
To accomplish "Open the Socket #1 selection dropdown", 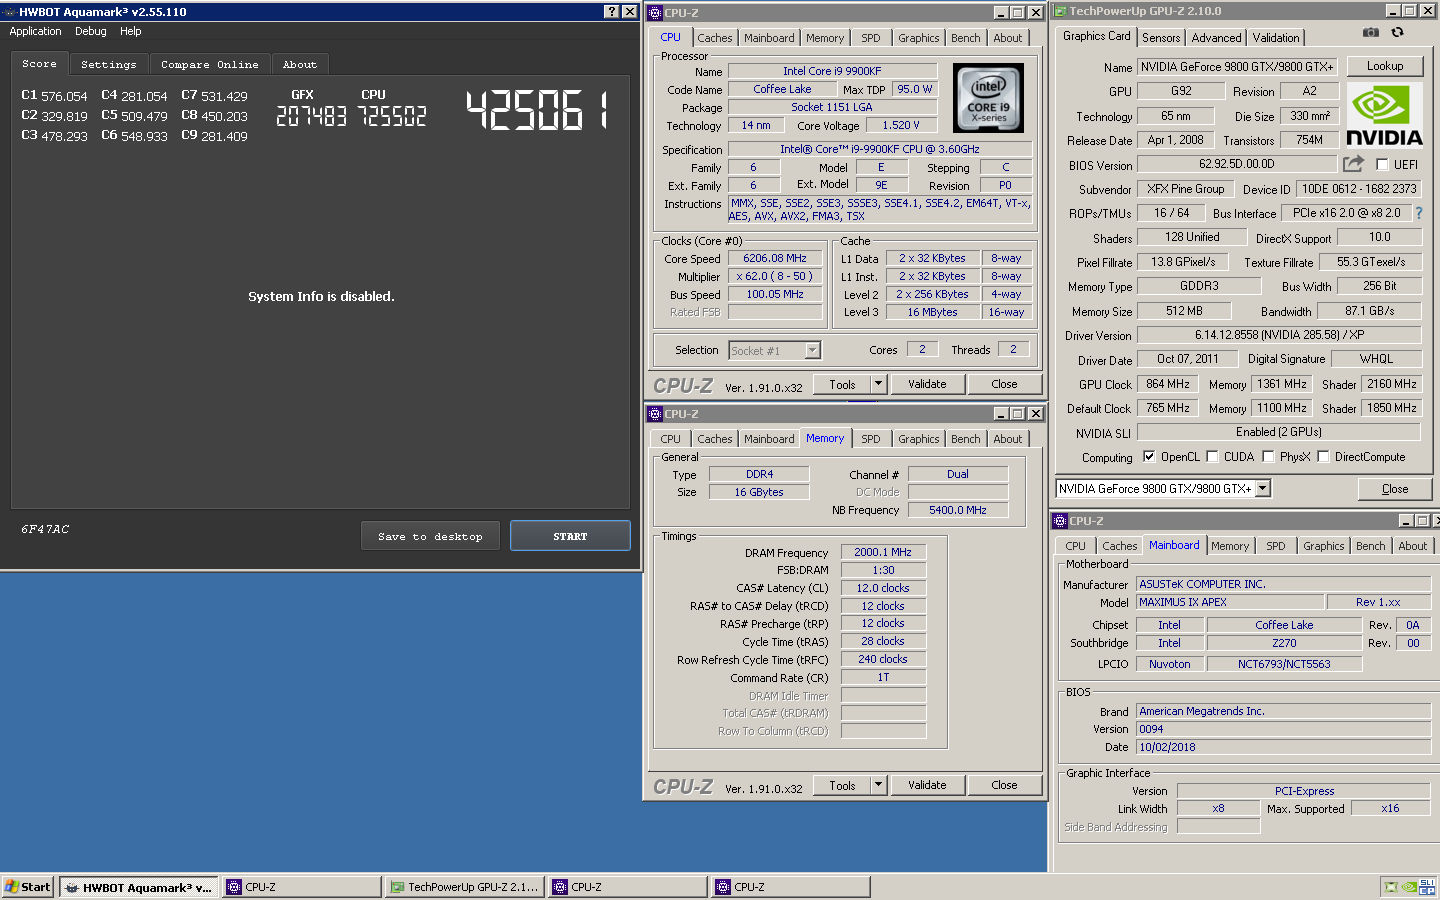I will coord(812,350).
